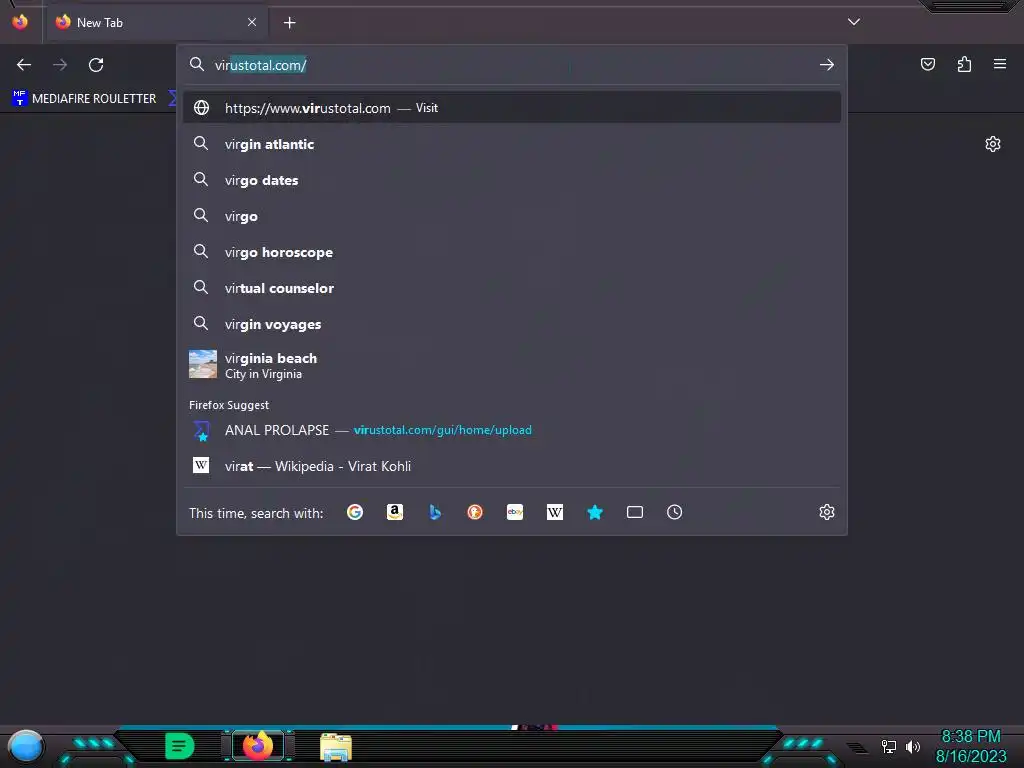Search this time with Bing

(x=435, y=513)
